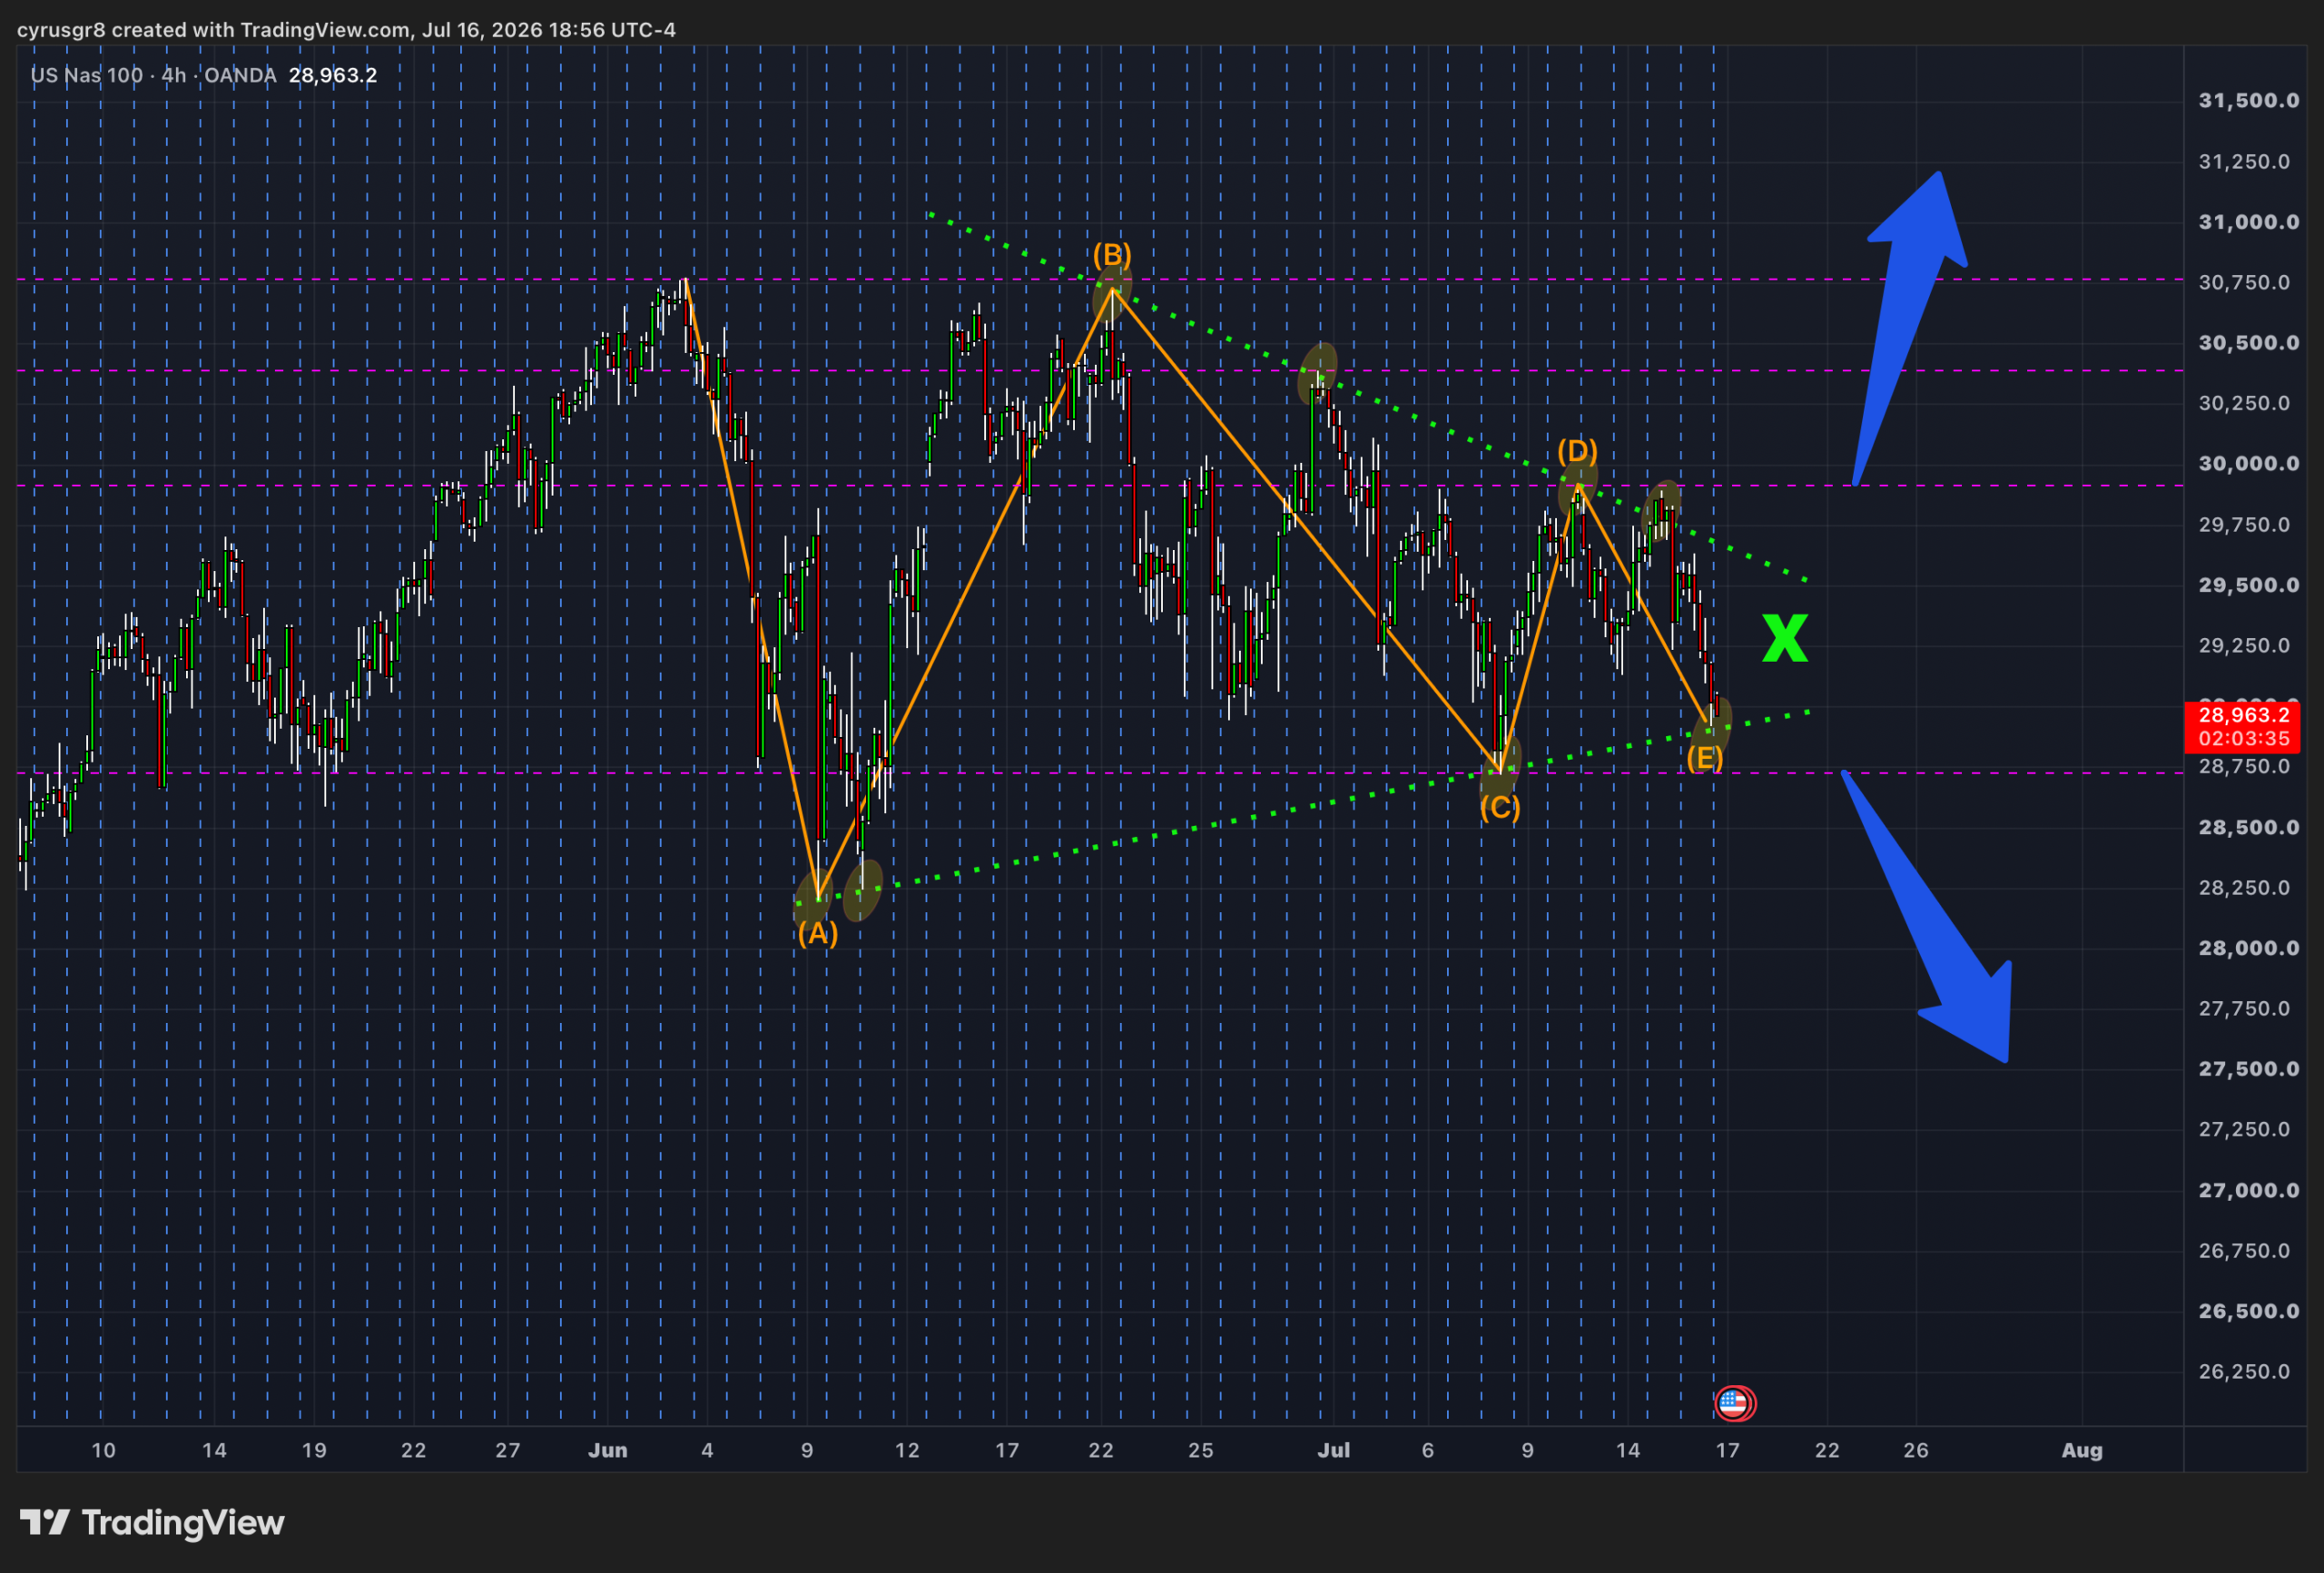Click the (C) wave label
2324x1573 pixels.
click(1500, 807)
